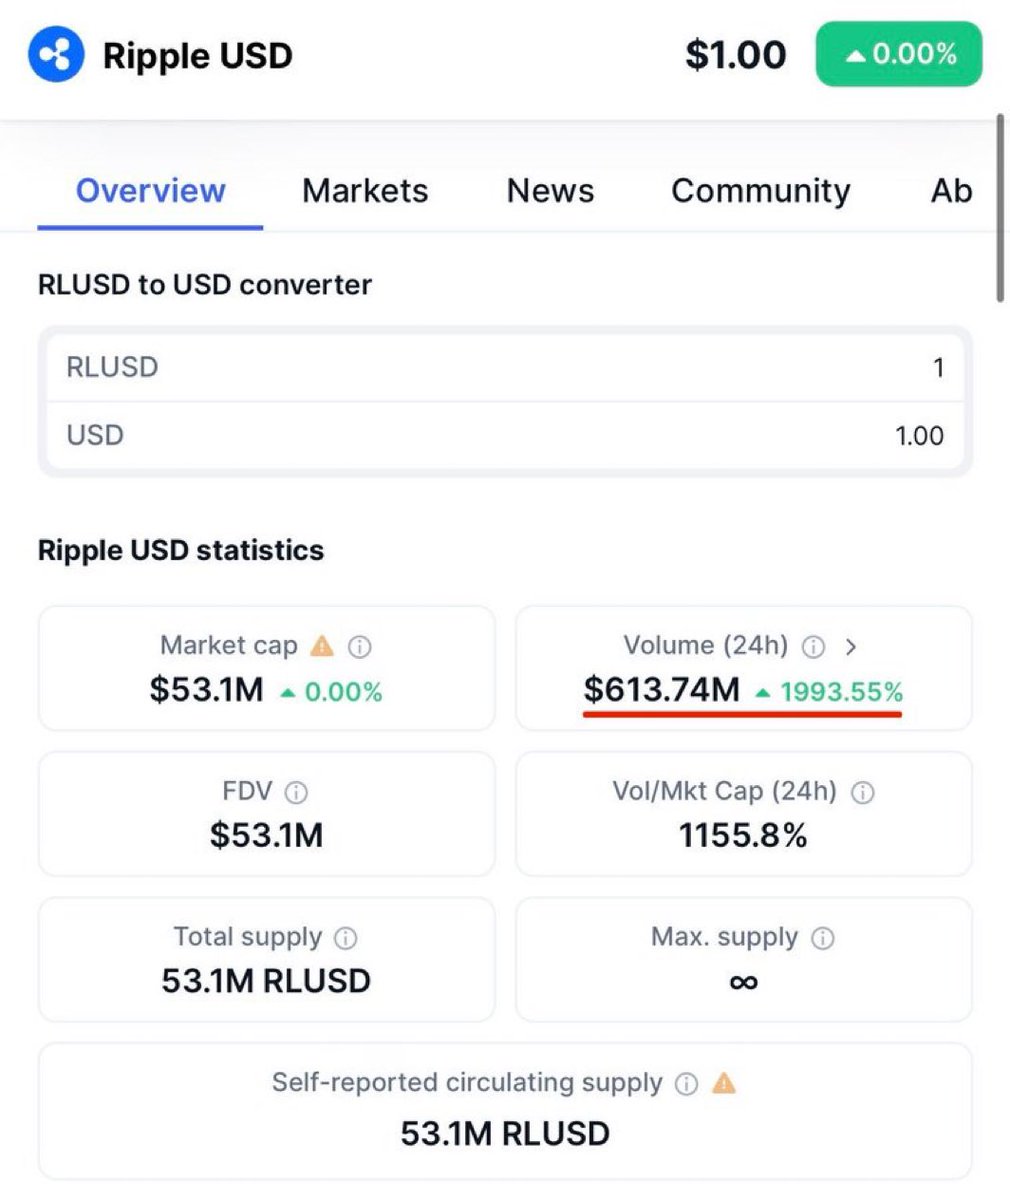Open the Total supply info tooltip
The width and height of the screenshot is (1010, 1200).
click(344, 938)
